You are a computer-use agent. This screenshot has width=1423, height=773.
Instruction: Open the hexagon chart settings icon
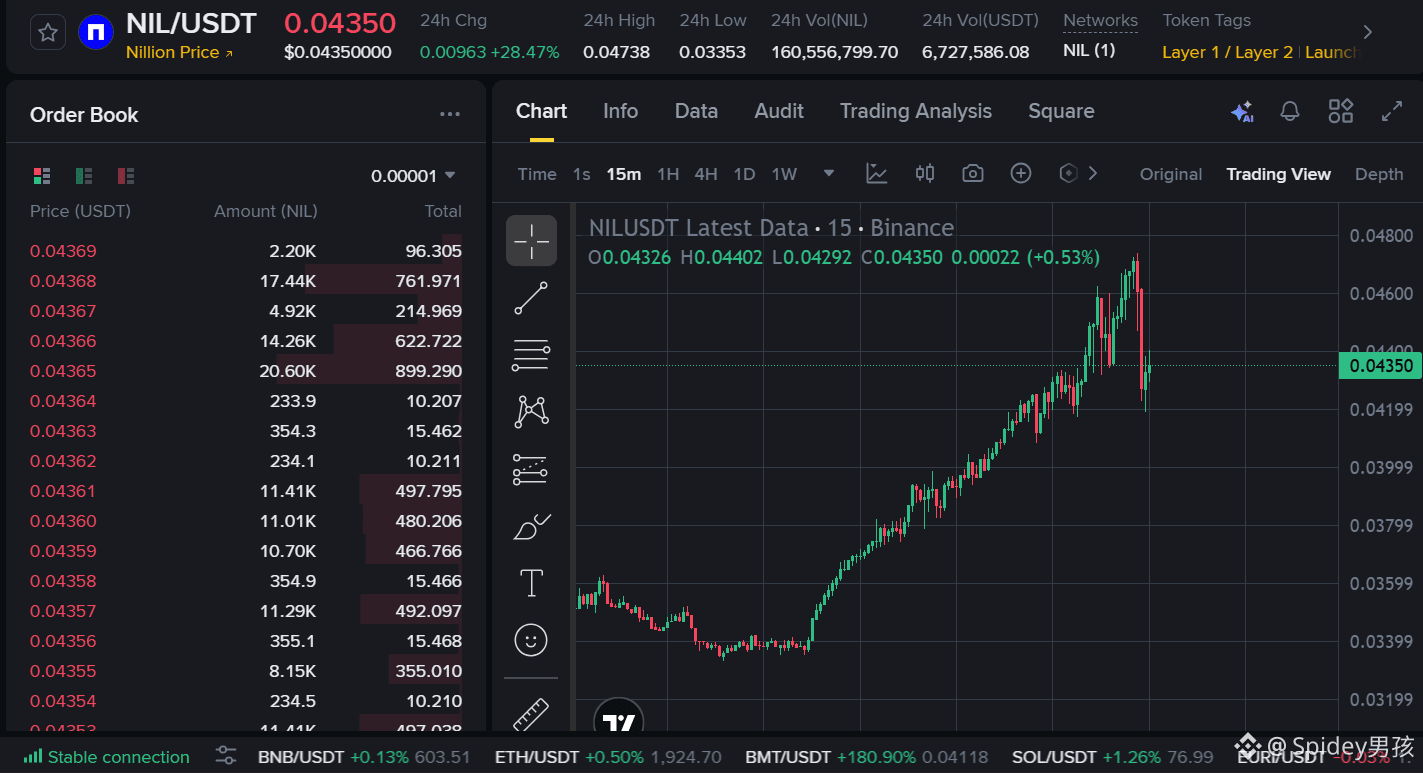coord(1067,174)
